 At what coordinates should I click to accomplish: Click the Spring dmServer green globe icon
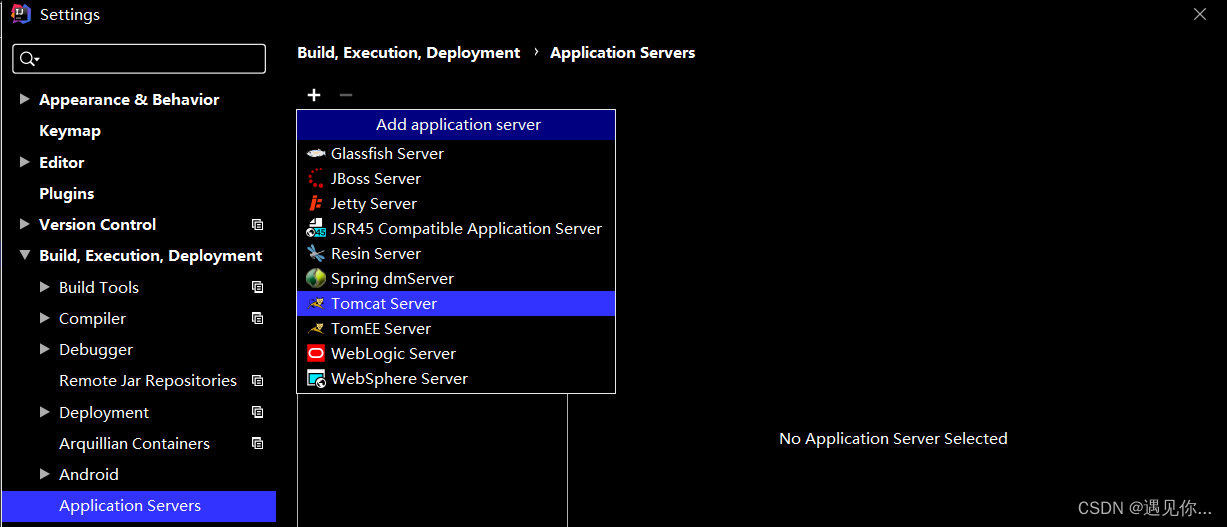pos(316,279)
